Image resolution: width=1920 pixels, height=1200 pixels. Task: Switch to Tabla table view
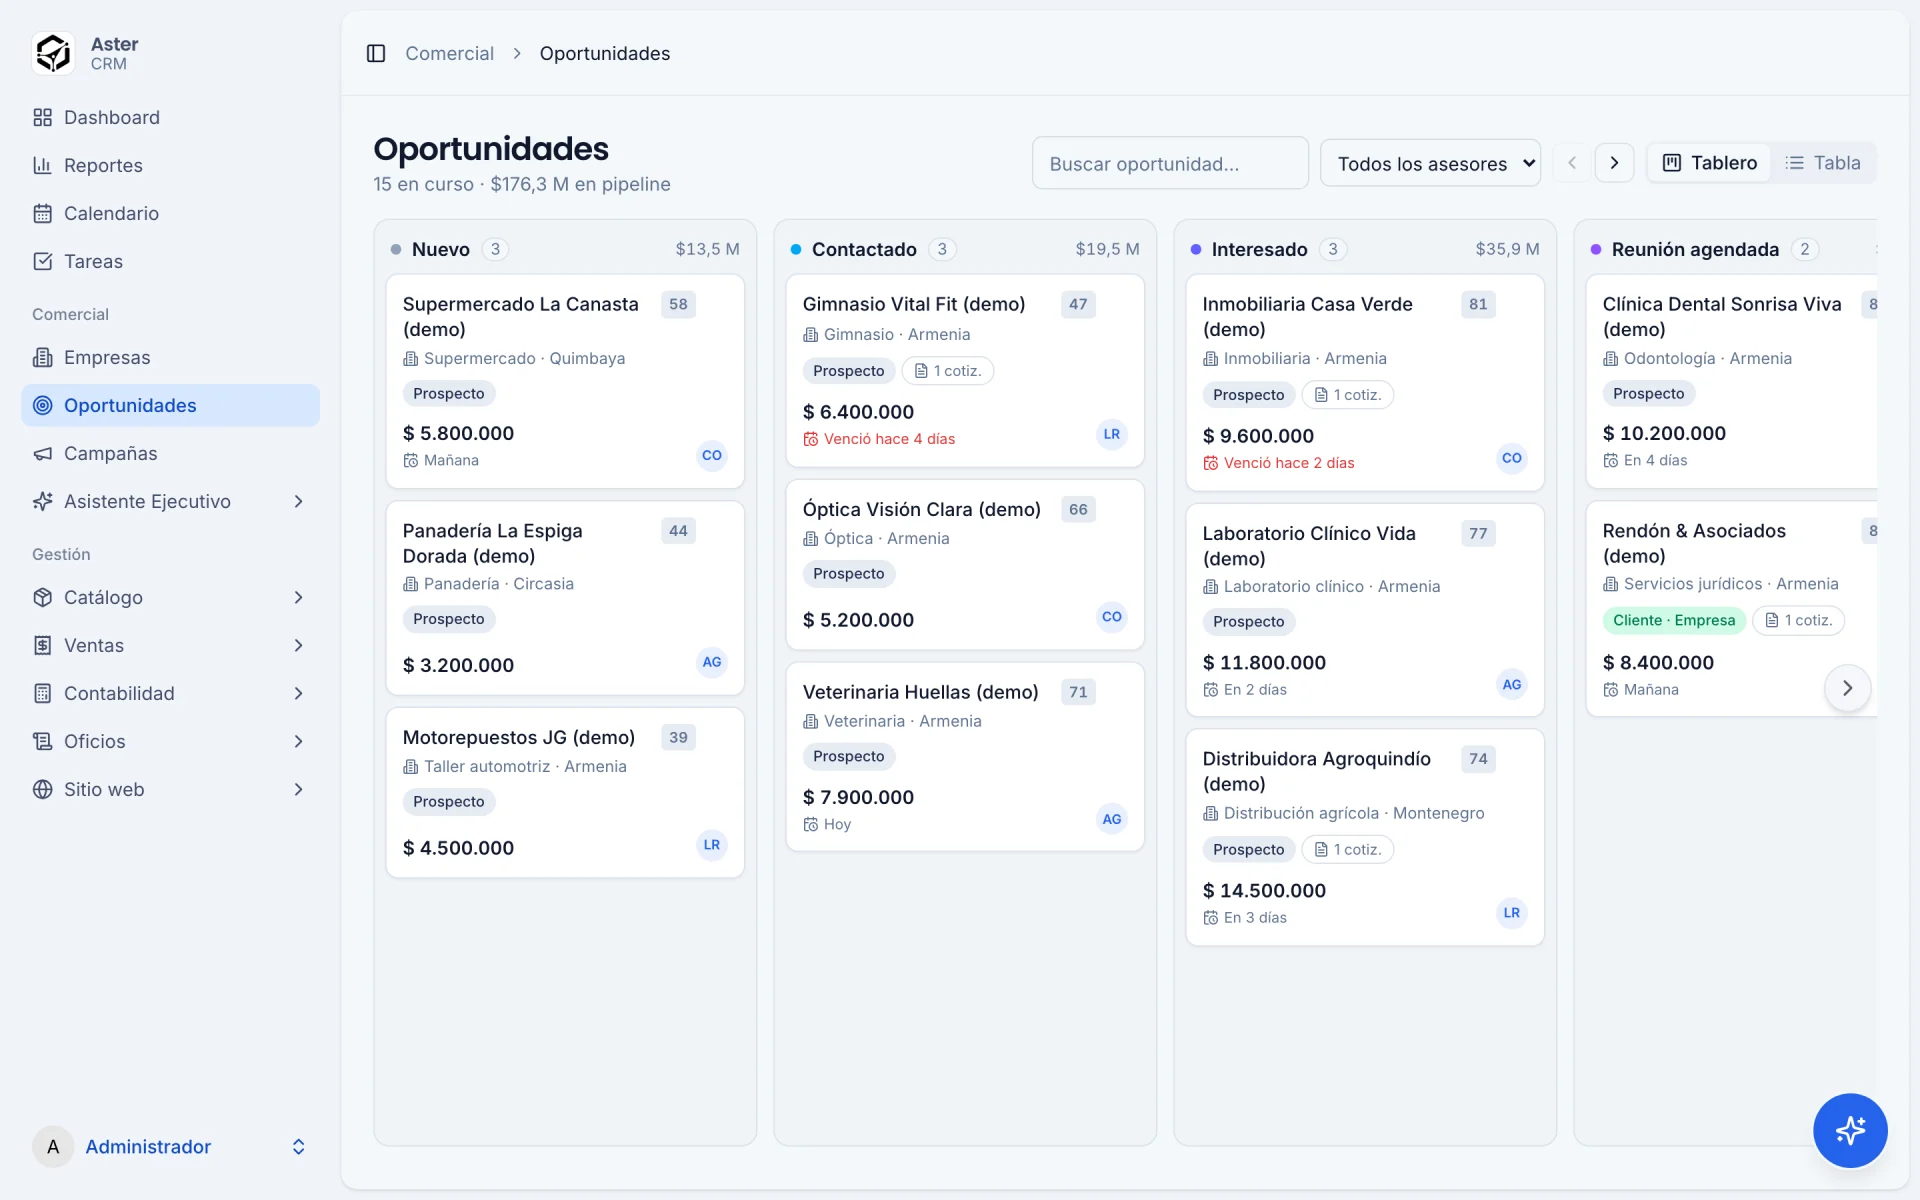pos(1823,163)
